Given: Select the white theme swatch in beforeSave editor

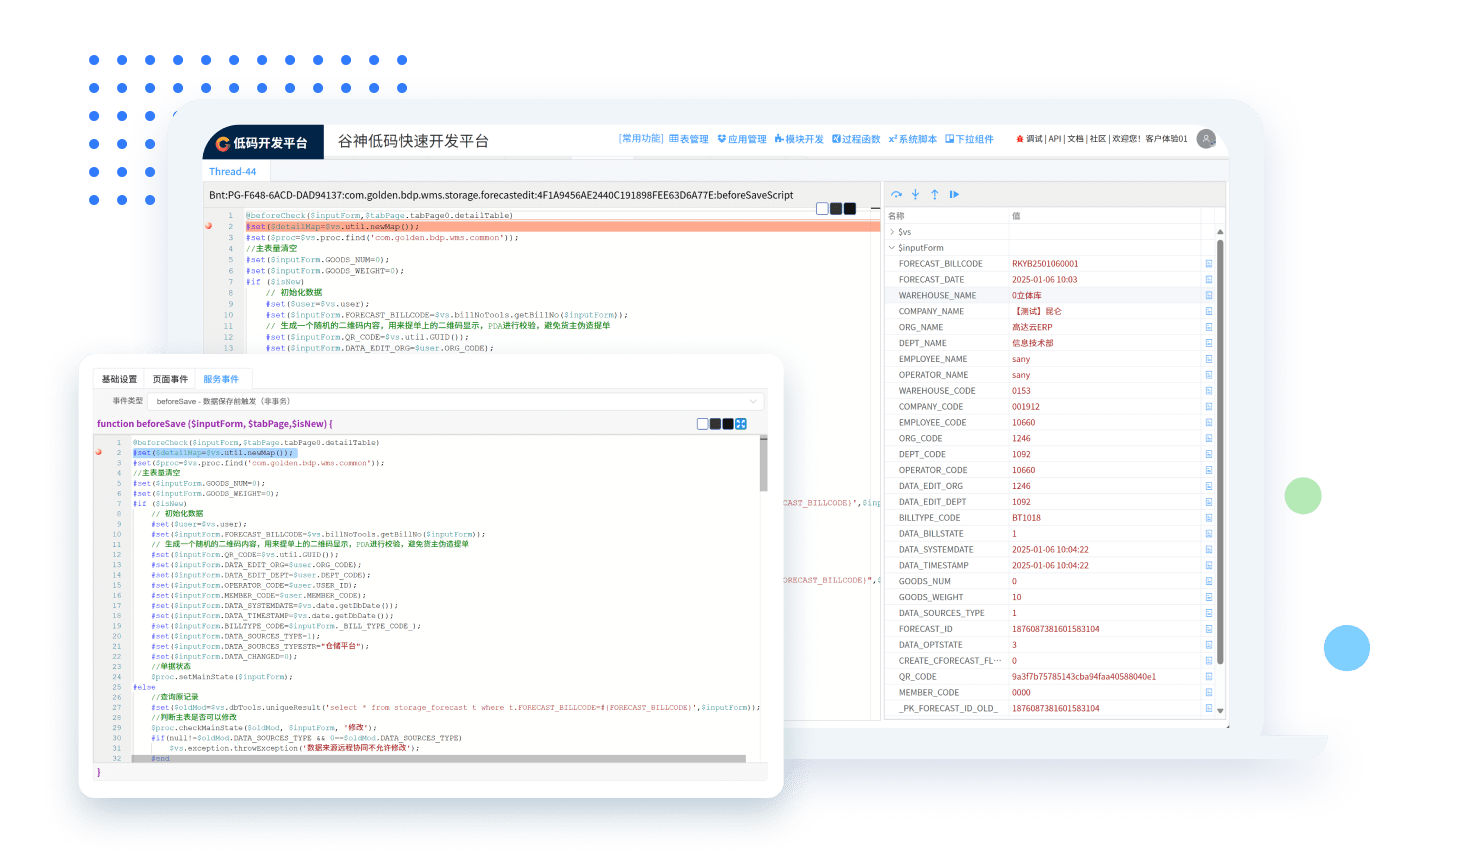Looking at the screenshot, I should tap(702, 424).
